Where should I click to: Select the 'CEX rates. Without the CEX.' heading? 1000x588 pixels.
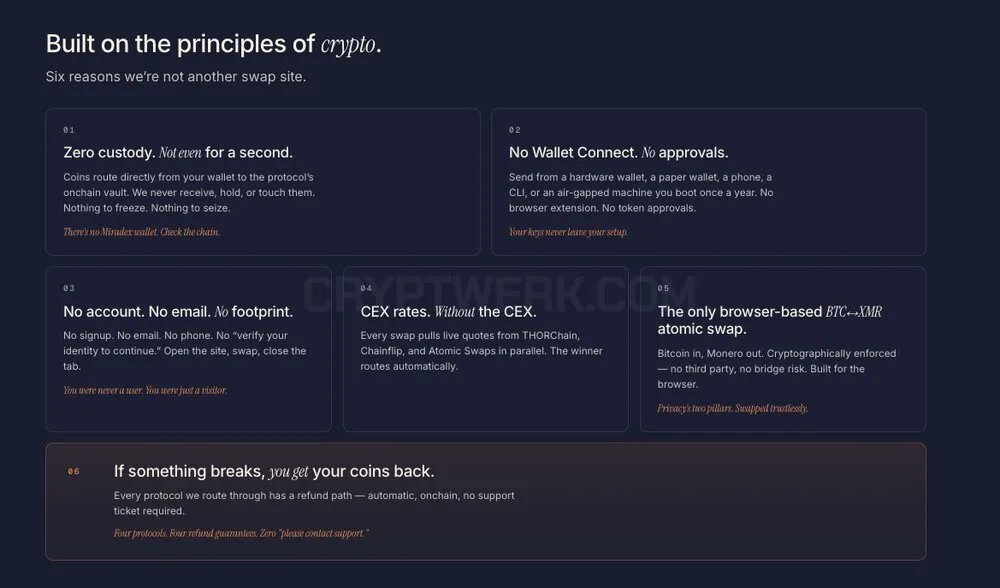click(x=448, y=312)
